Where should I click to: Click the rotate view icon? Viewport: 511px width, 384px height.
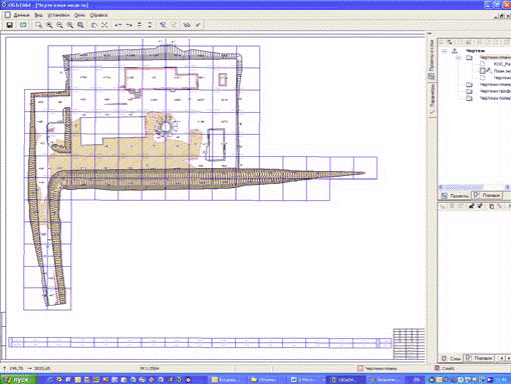(94, 25)
